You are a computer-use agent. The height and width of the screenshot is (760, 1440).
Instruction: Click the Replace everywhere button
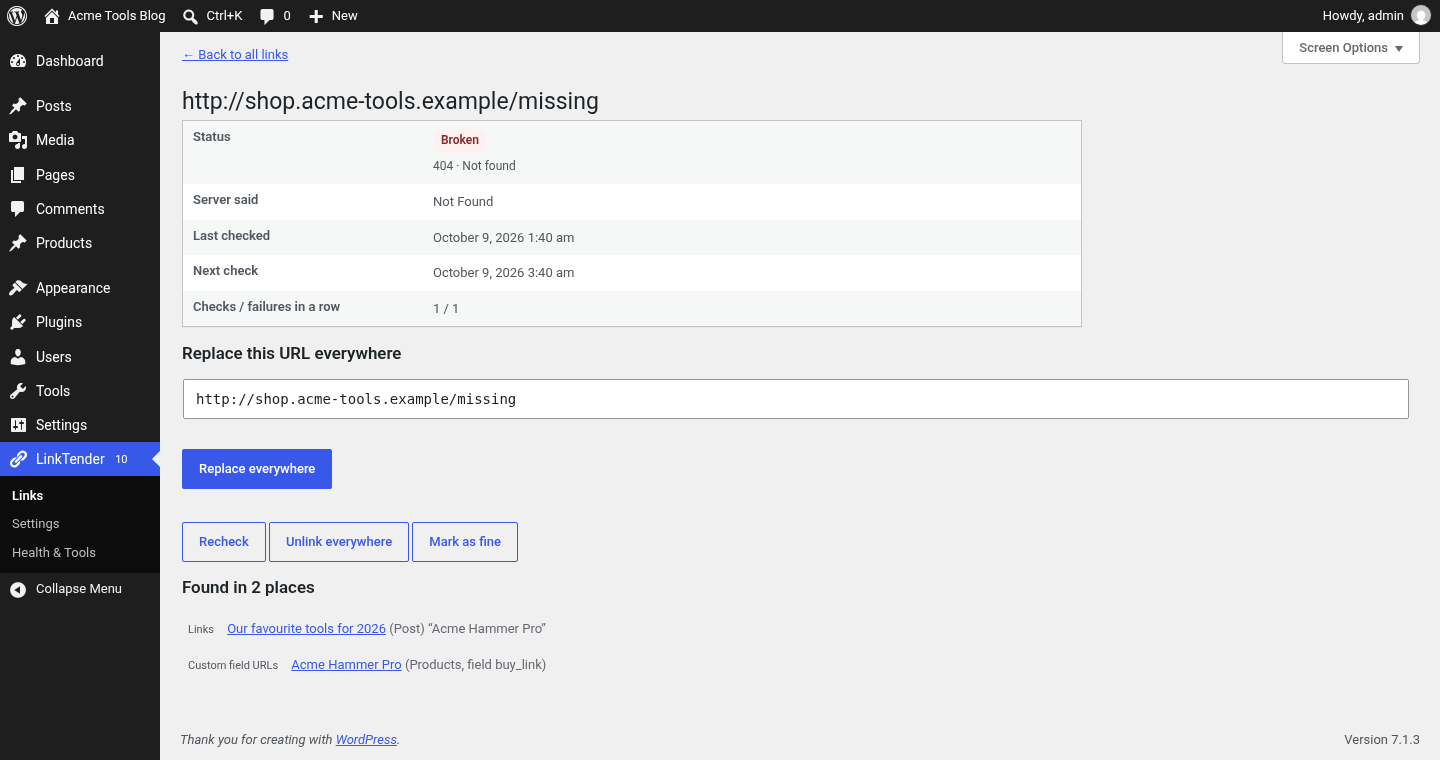pos(257,469)
